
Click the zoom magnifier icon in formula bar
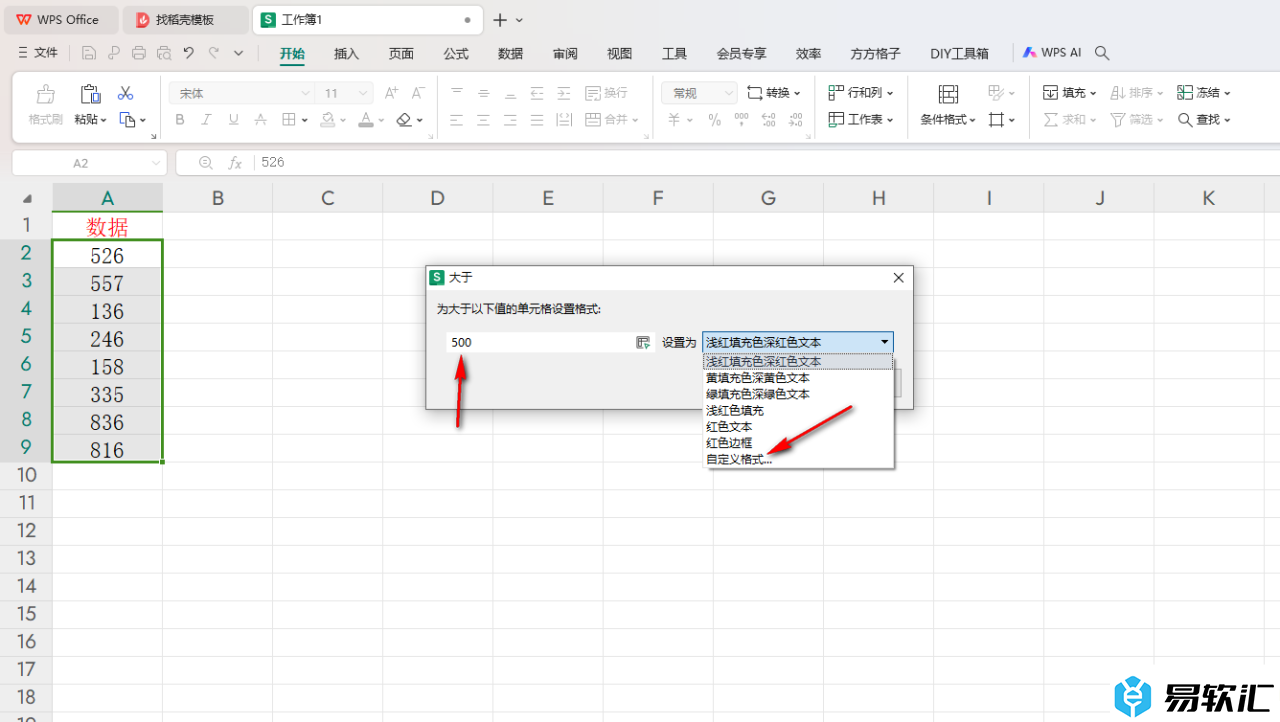(206, 162)
